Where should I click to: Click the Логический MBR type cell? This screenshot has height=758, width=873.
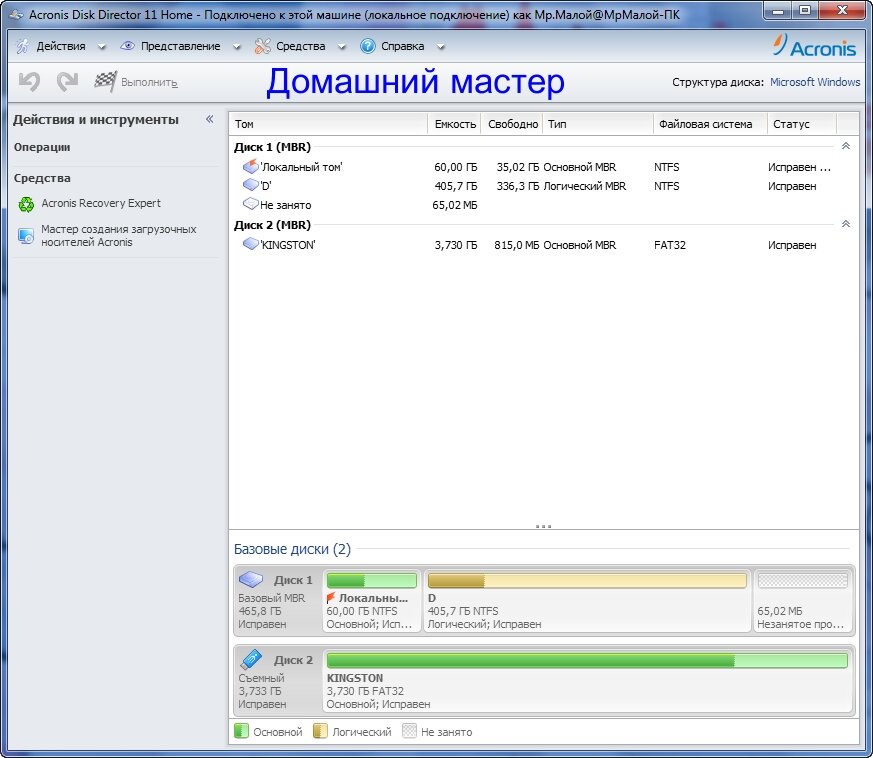tap(585, 185)
